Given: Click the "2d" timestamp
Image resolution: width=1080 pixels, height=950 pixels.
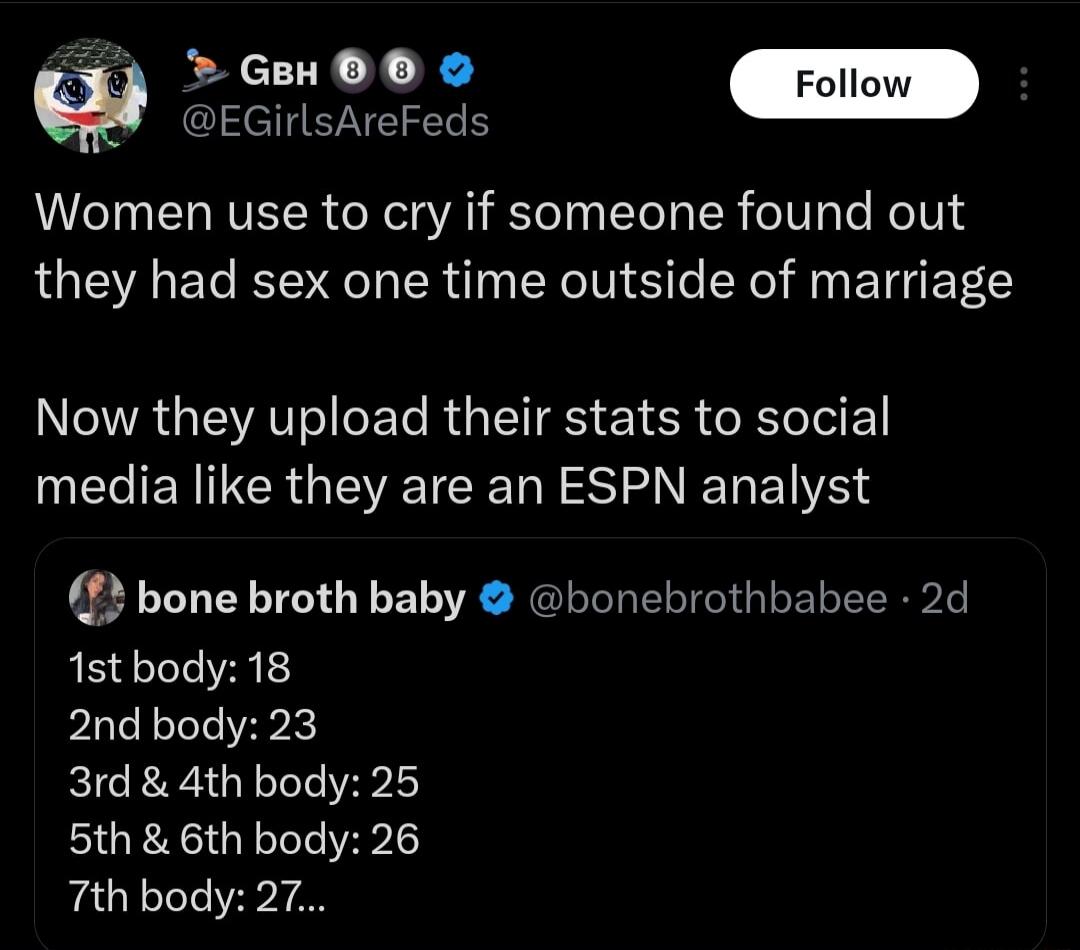Looking at the screenshot, I should click(944, 598).
